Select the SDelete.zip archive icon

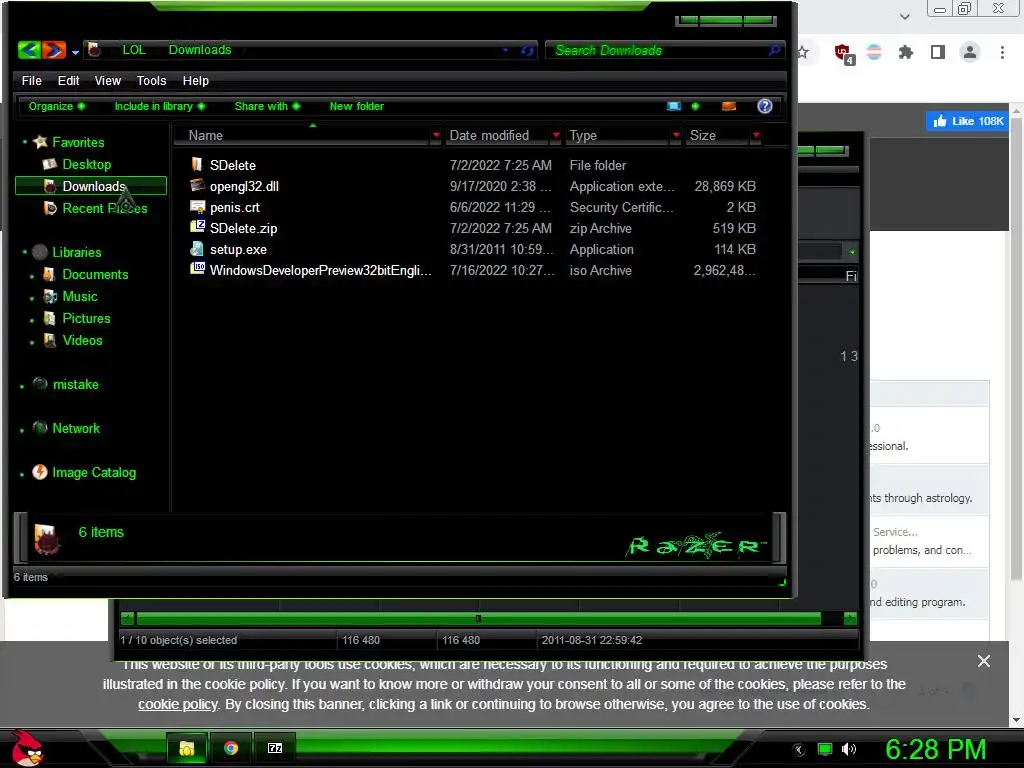(x=197, y=227)
